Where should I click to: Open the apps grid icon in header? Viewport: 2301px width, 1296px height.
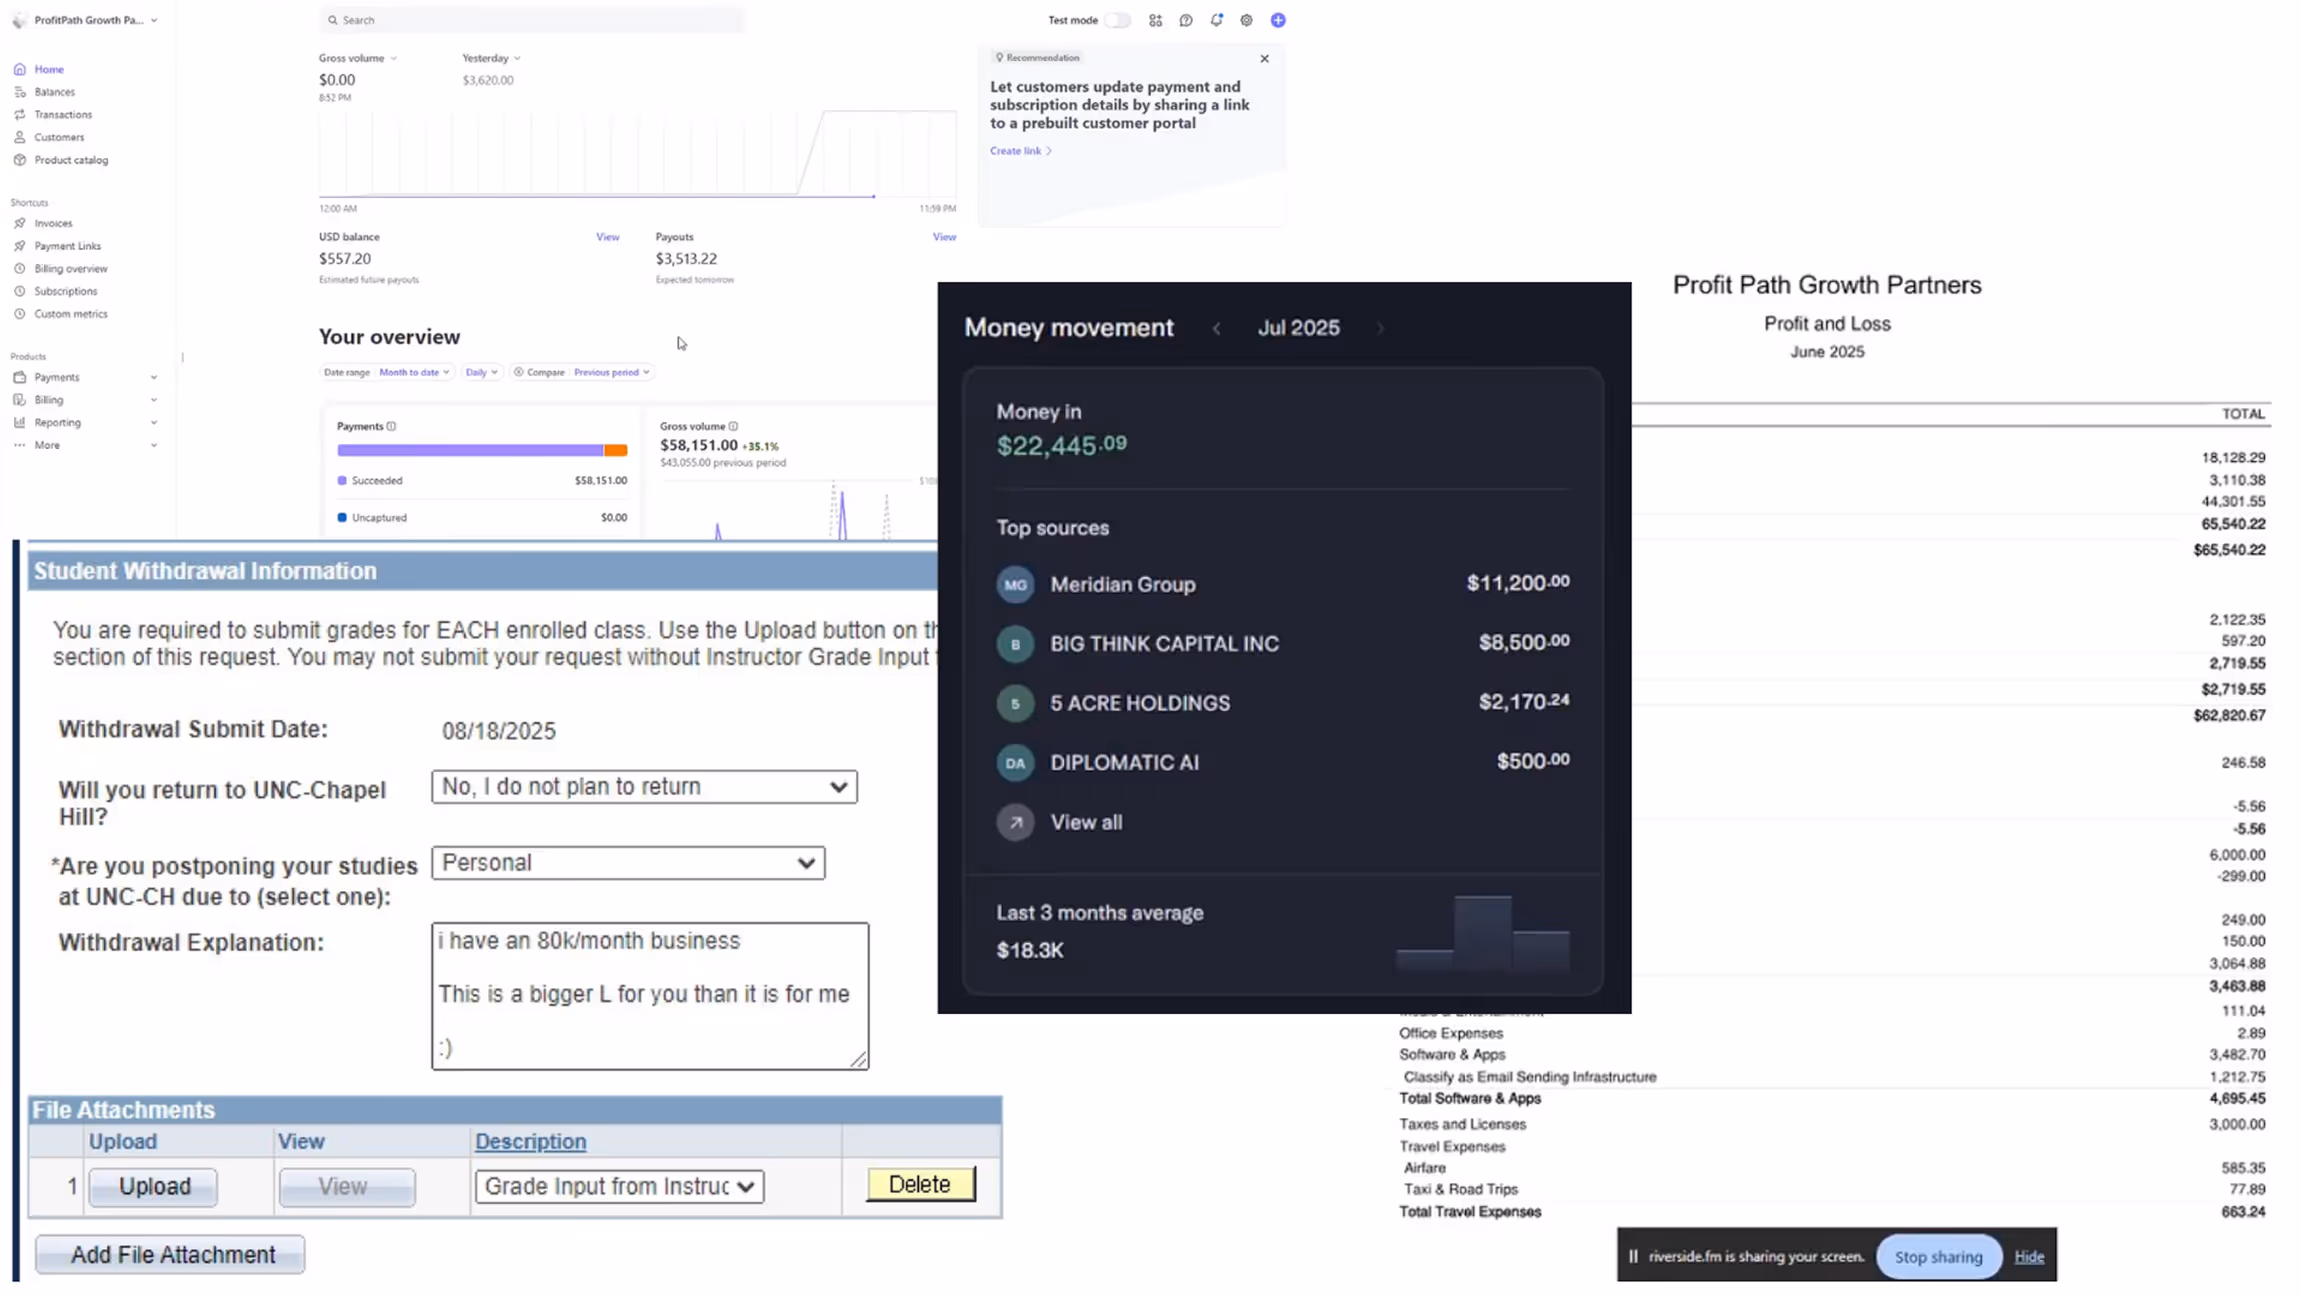click(1155, 20)
